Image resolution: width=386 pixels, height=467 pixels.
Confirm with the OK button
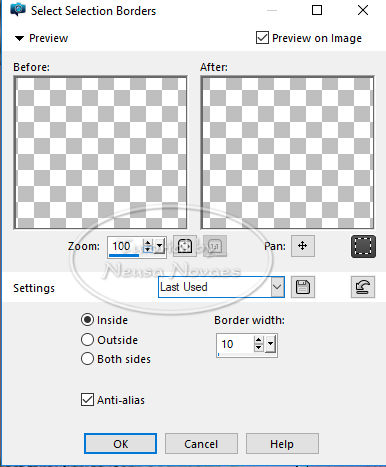click(x=120, y=444)
